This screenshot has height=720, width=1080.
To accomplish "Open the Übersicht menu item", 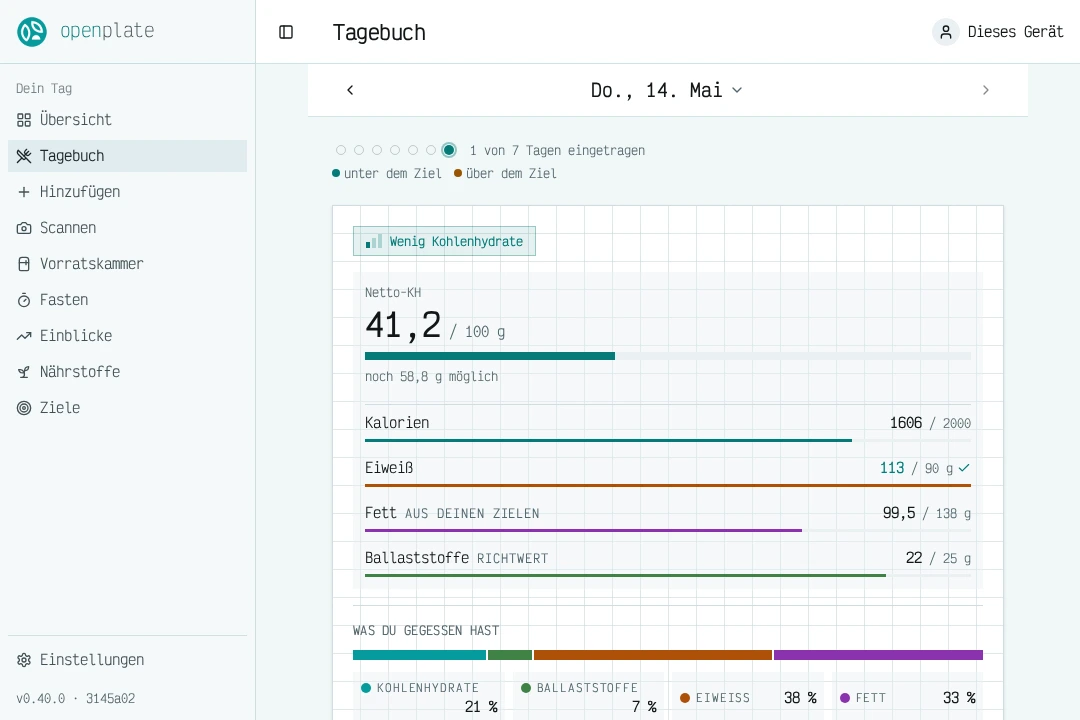I will click(x=127, y=120).
